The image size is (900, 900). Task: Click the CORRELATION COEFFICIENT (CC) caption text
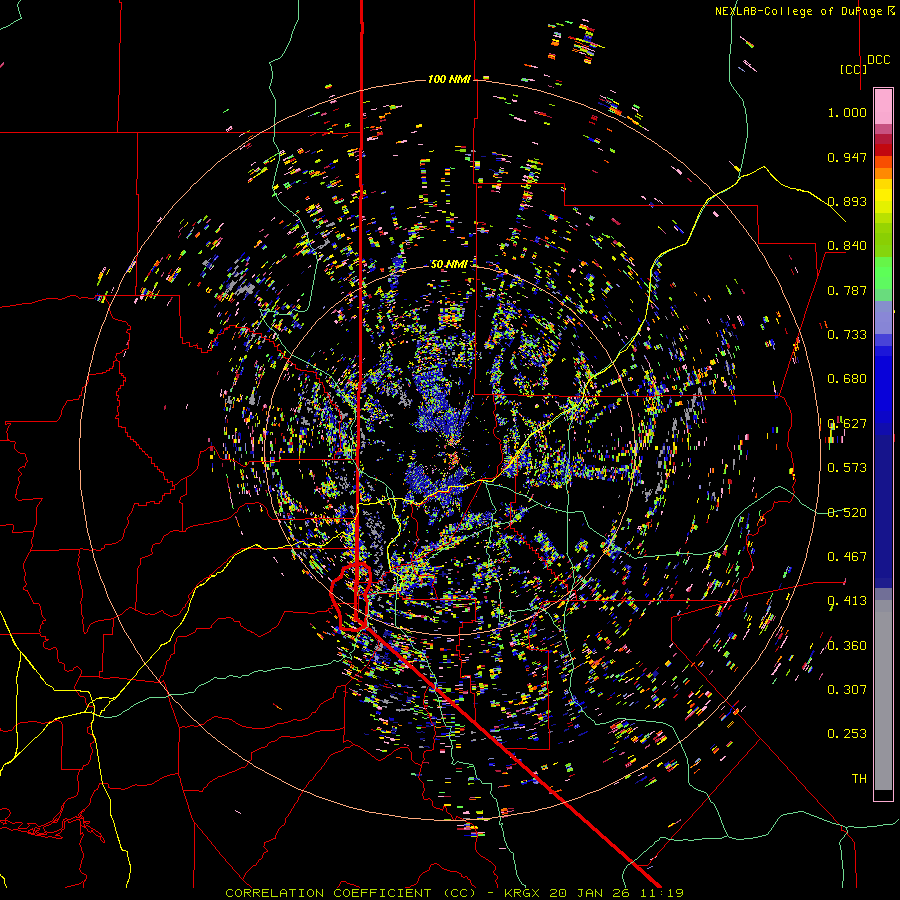pos(350,893)
